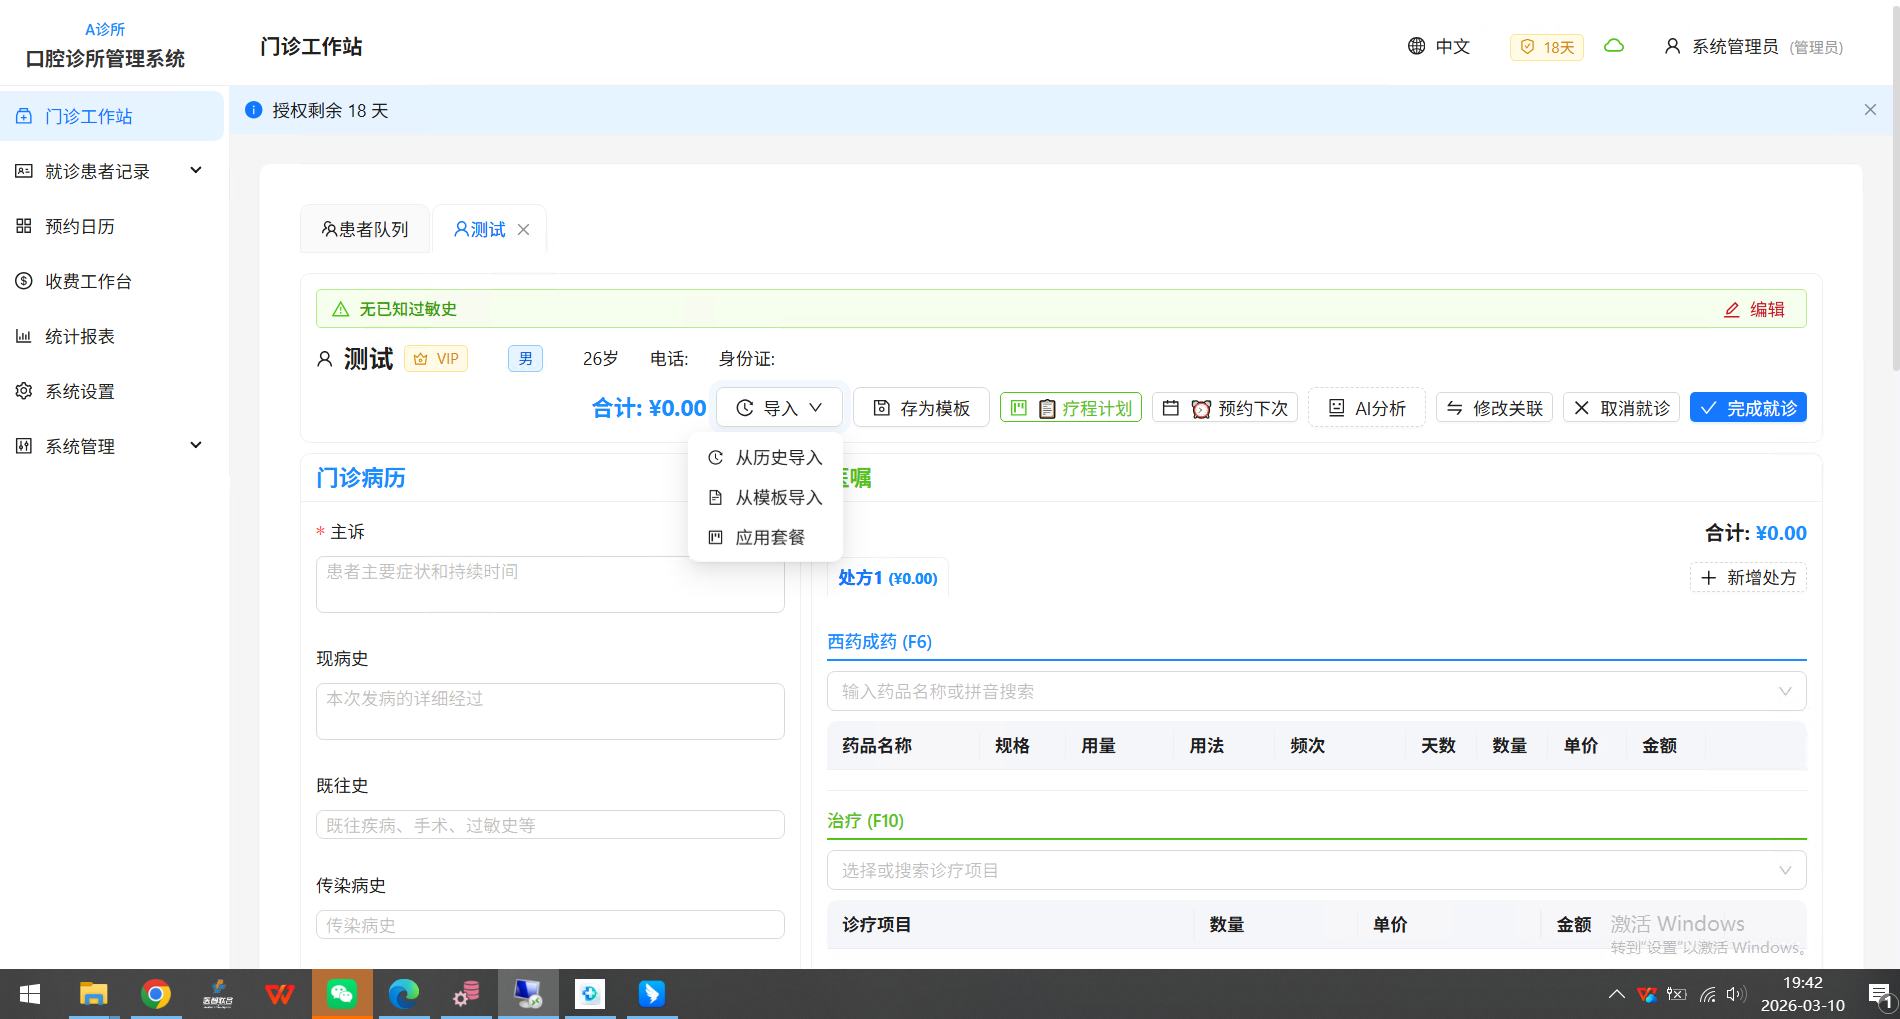This screenshot has height=1019, width=1900.
Task: Expand the 系统管理 sidebar menu
Action: point(196,446)
